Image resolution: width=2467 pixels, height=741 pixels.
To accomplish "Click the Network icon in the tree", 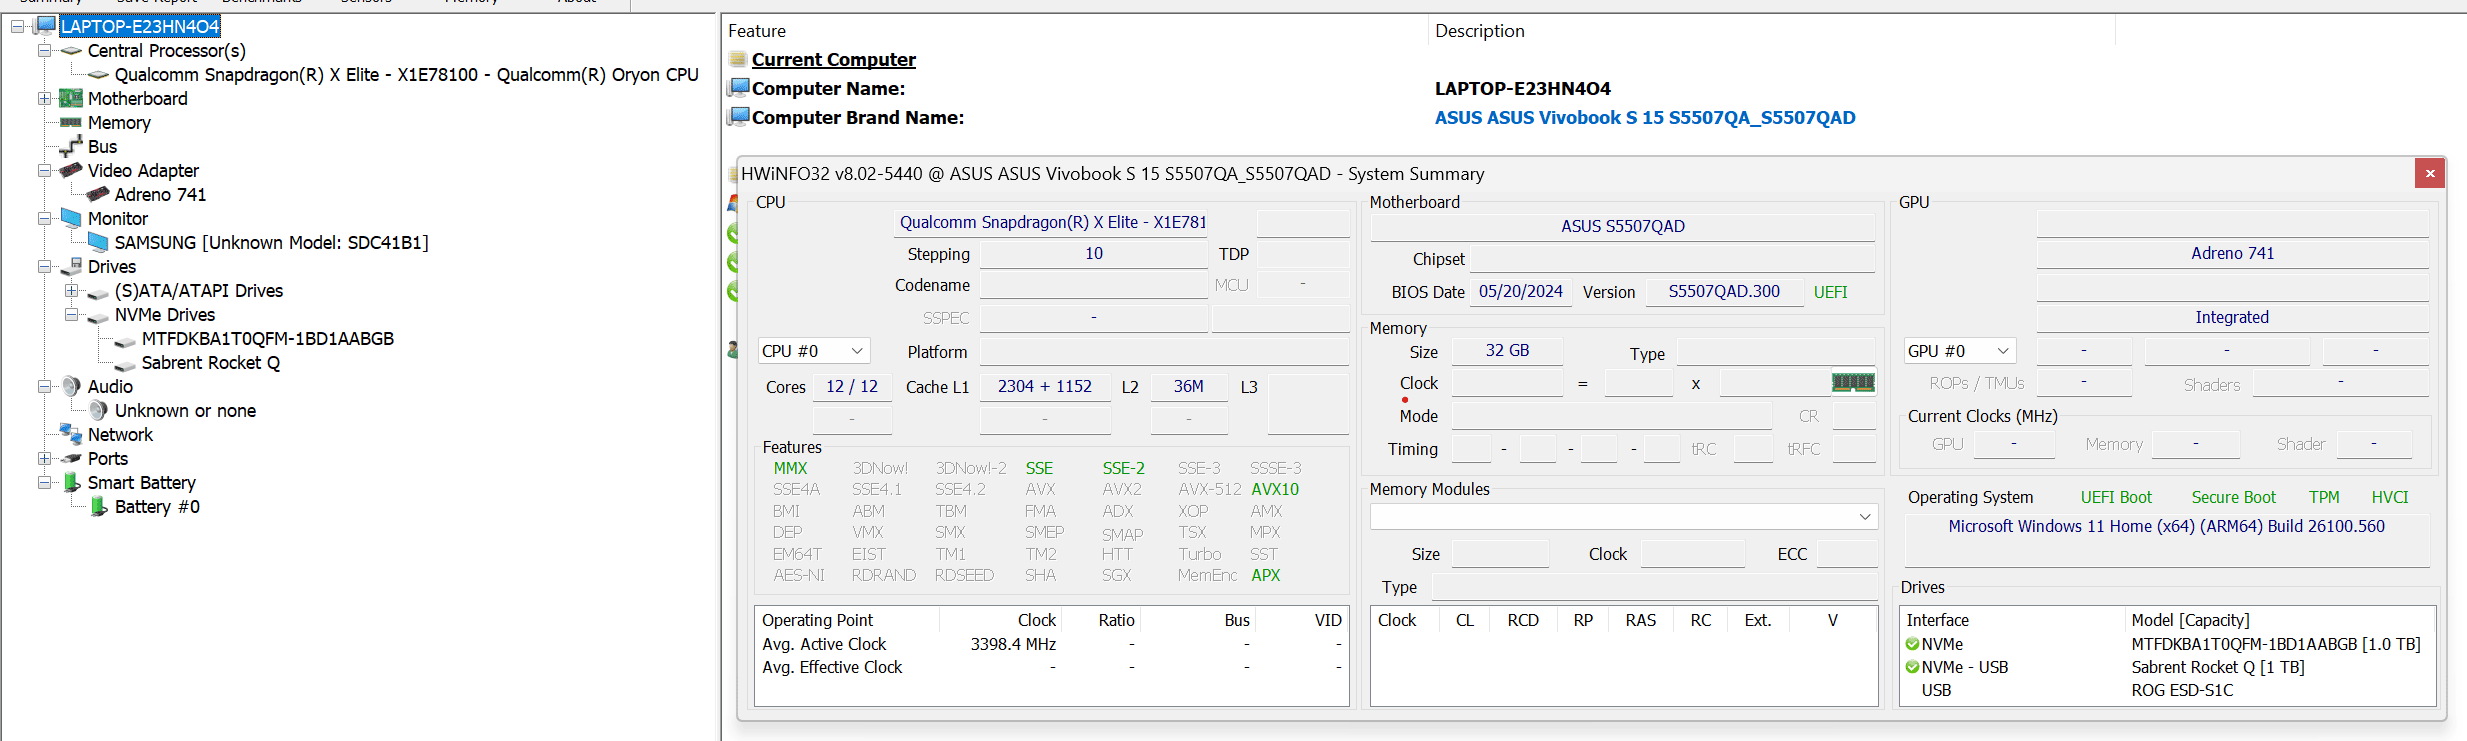I will [x=71, y=434].
